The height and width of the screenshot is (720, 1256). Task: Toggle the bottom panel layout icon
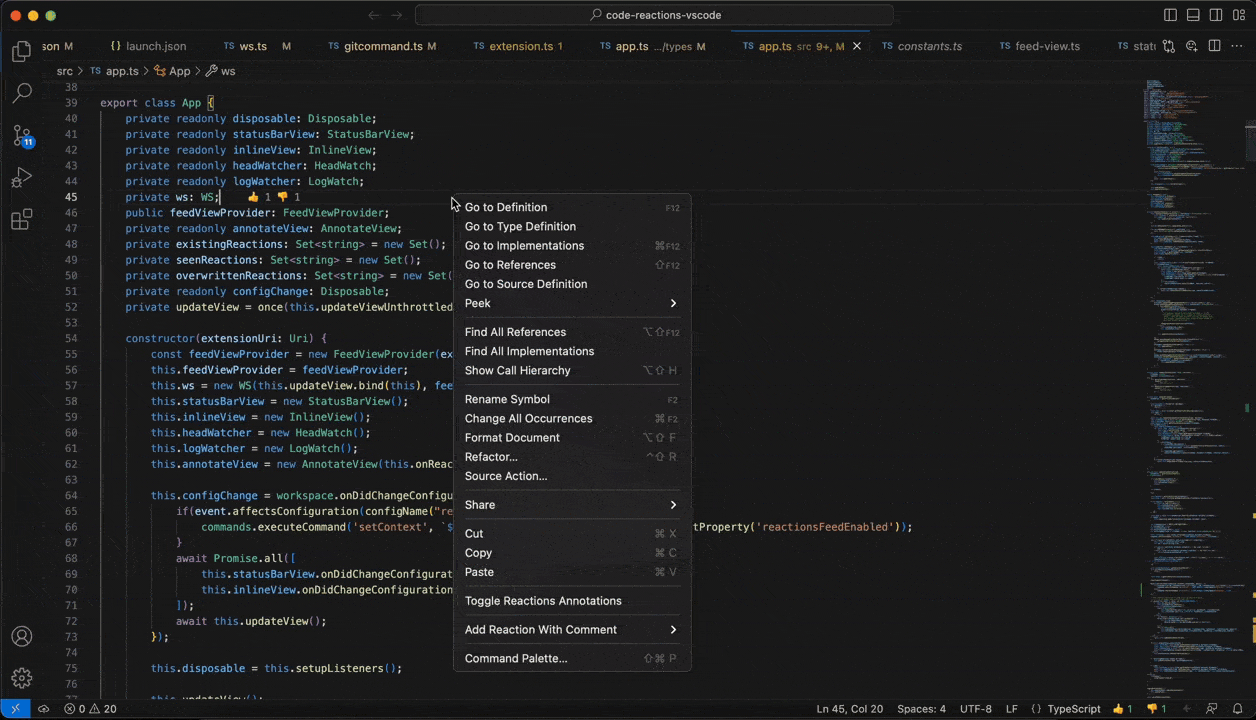tap(1193, 15)
